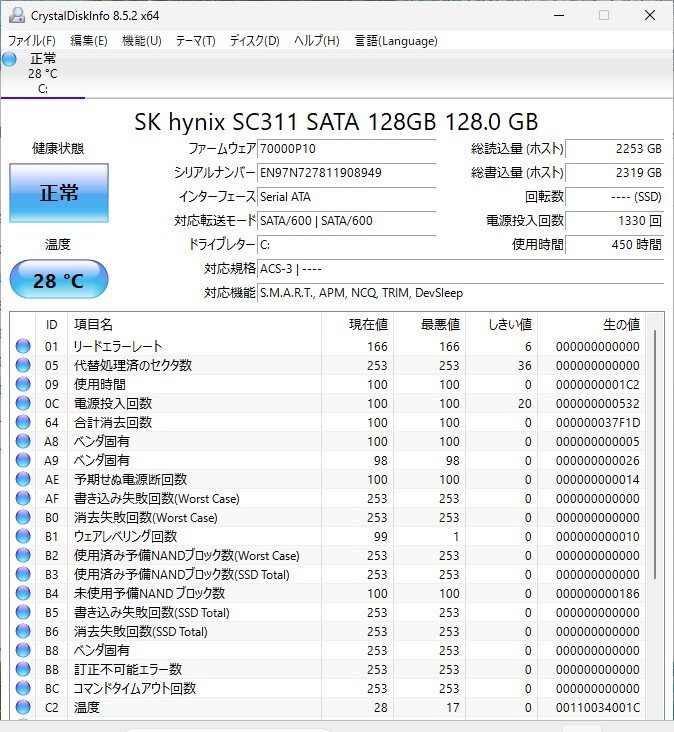Click the 生の値 column header

[591, 324]
